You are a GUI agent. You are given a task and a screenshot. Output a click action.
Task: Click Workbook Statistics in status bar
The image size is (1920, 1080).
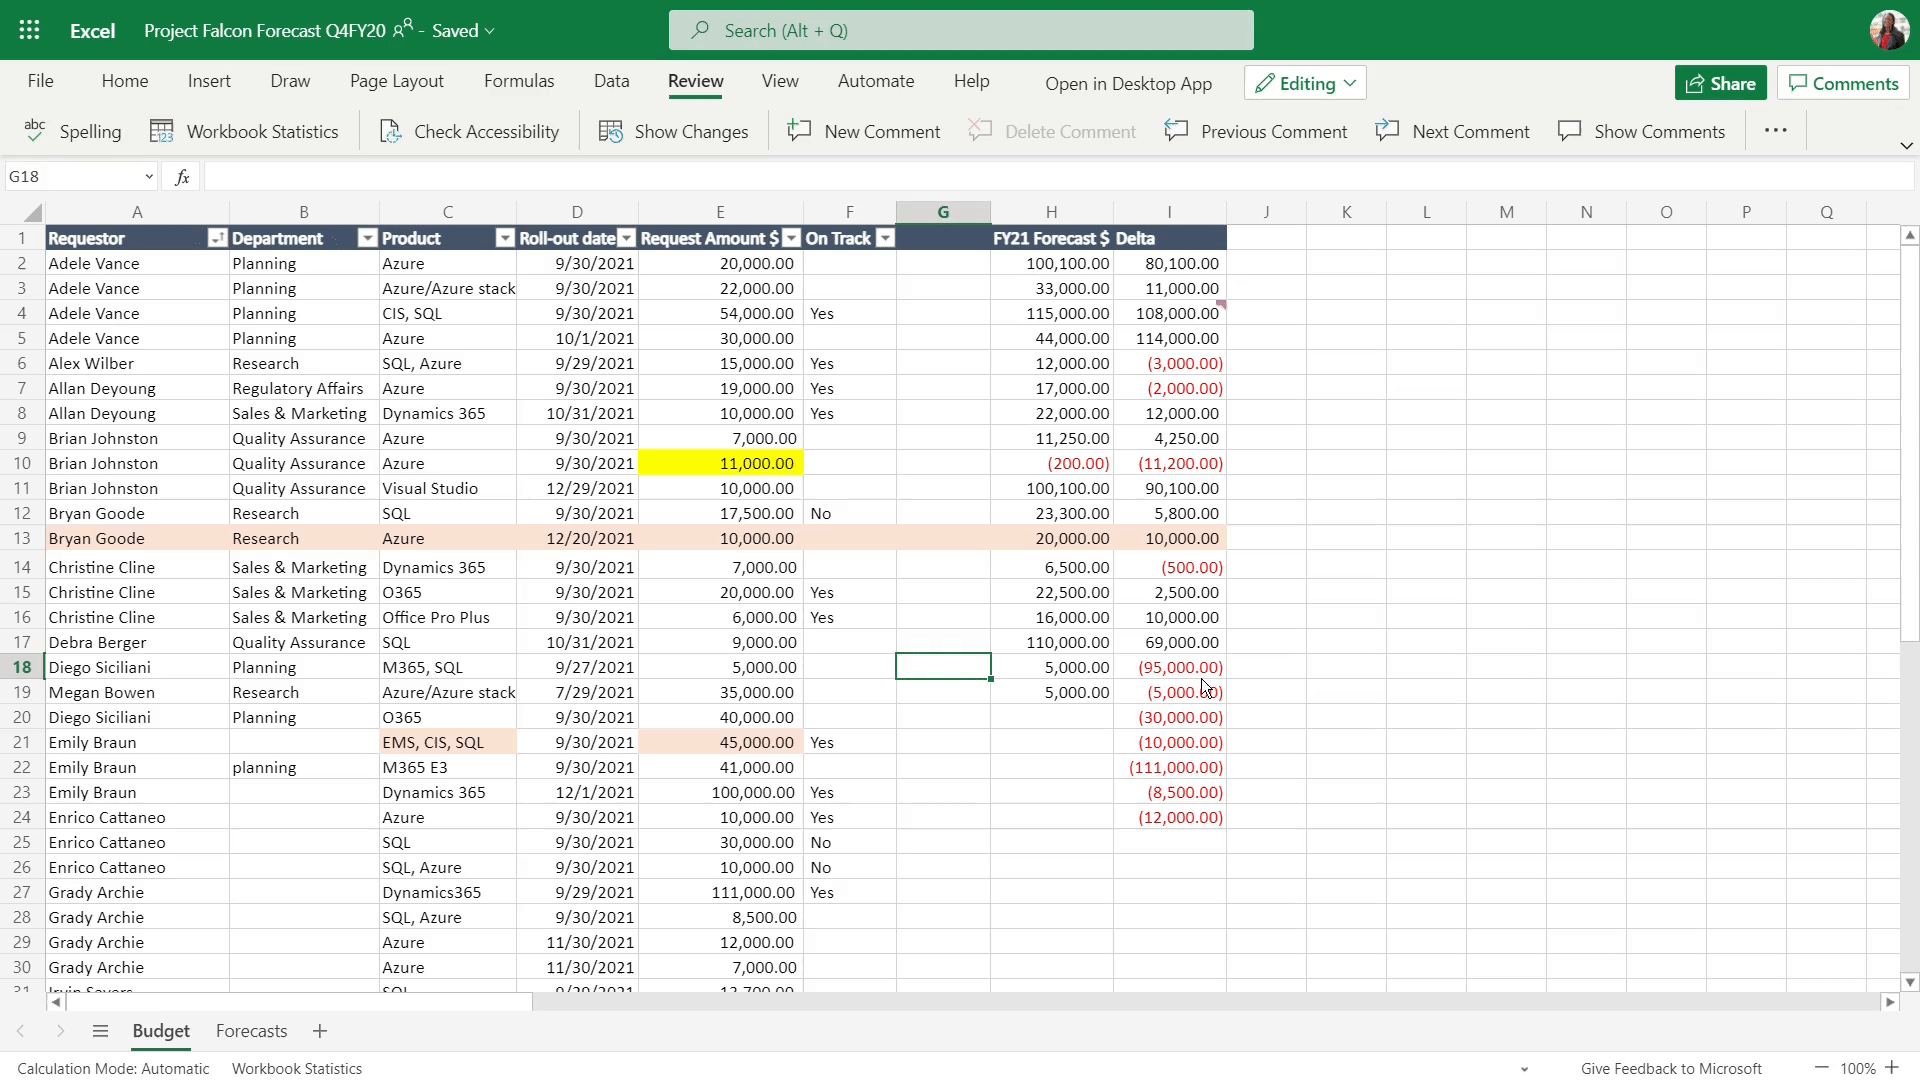(x=297, y=1068)
